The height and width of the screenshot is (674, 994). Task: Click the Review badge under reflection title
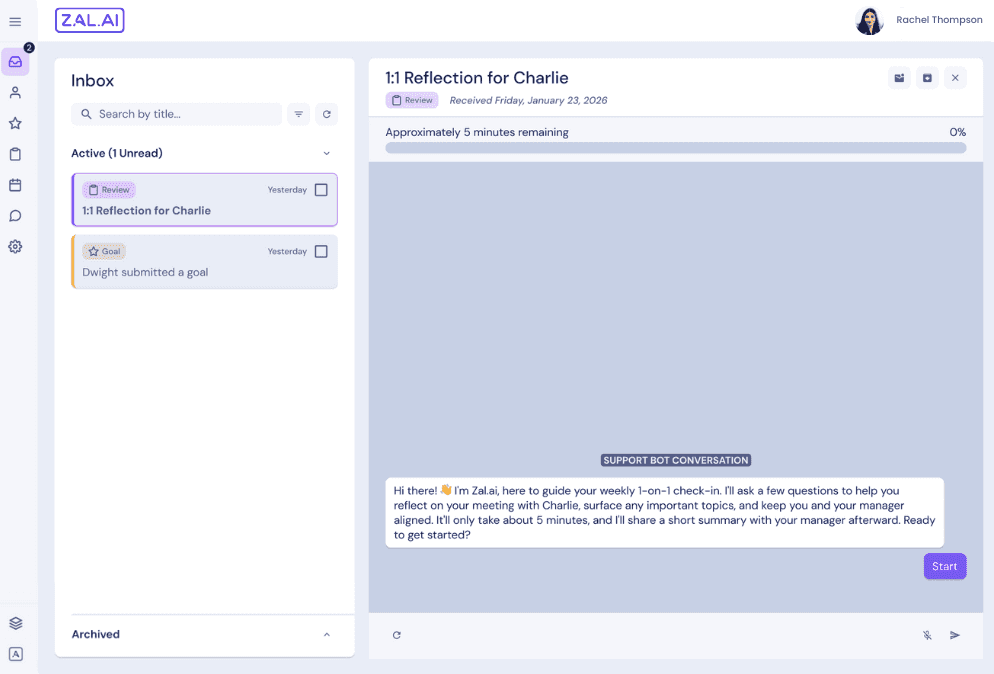[x=412, y=100]
